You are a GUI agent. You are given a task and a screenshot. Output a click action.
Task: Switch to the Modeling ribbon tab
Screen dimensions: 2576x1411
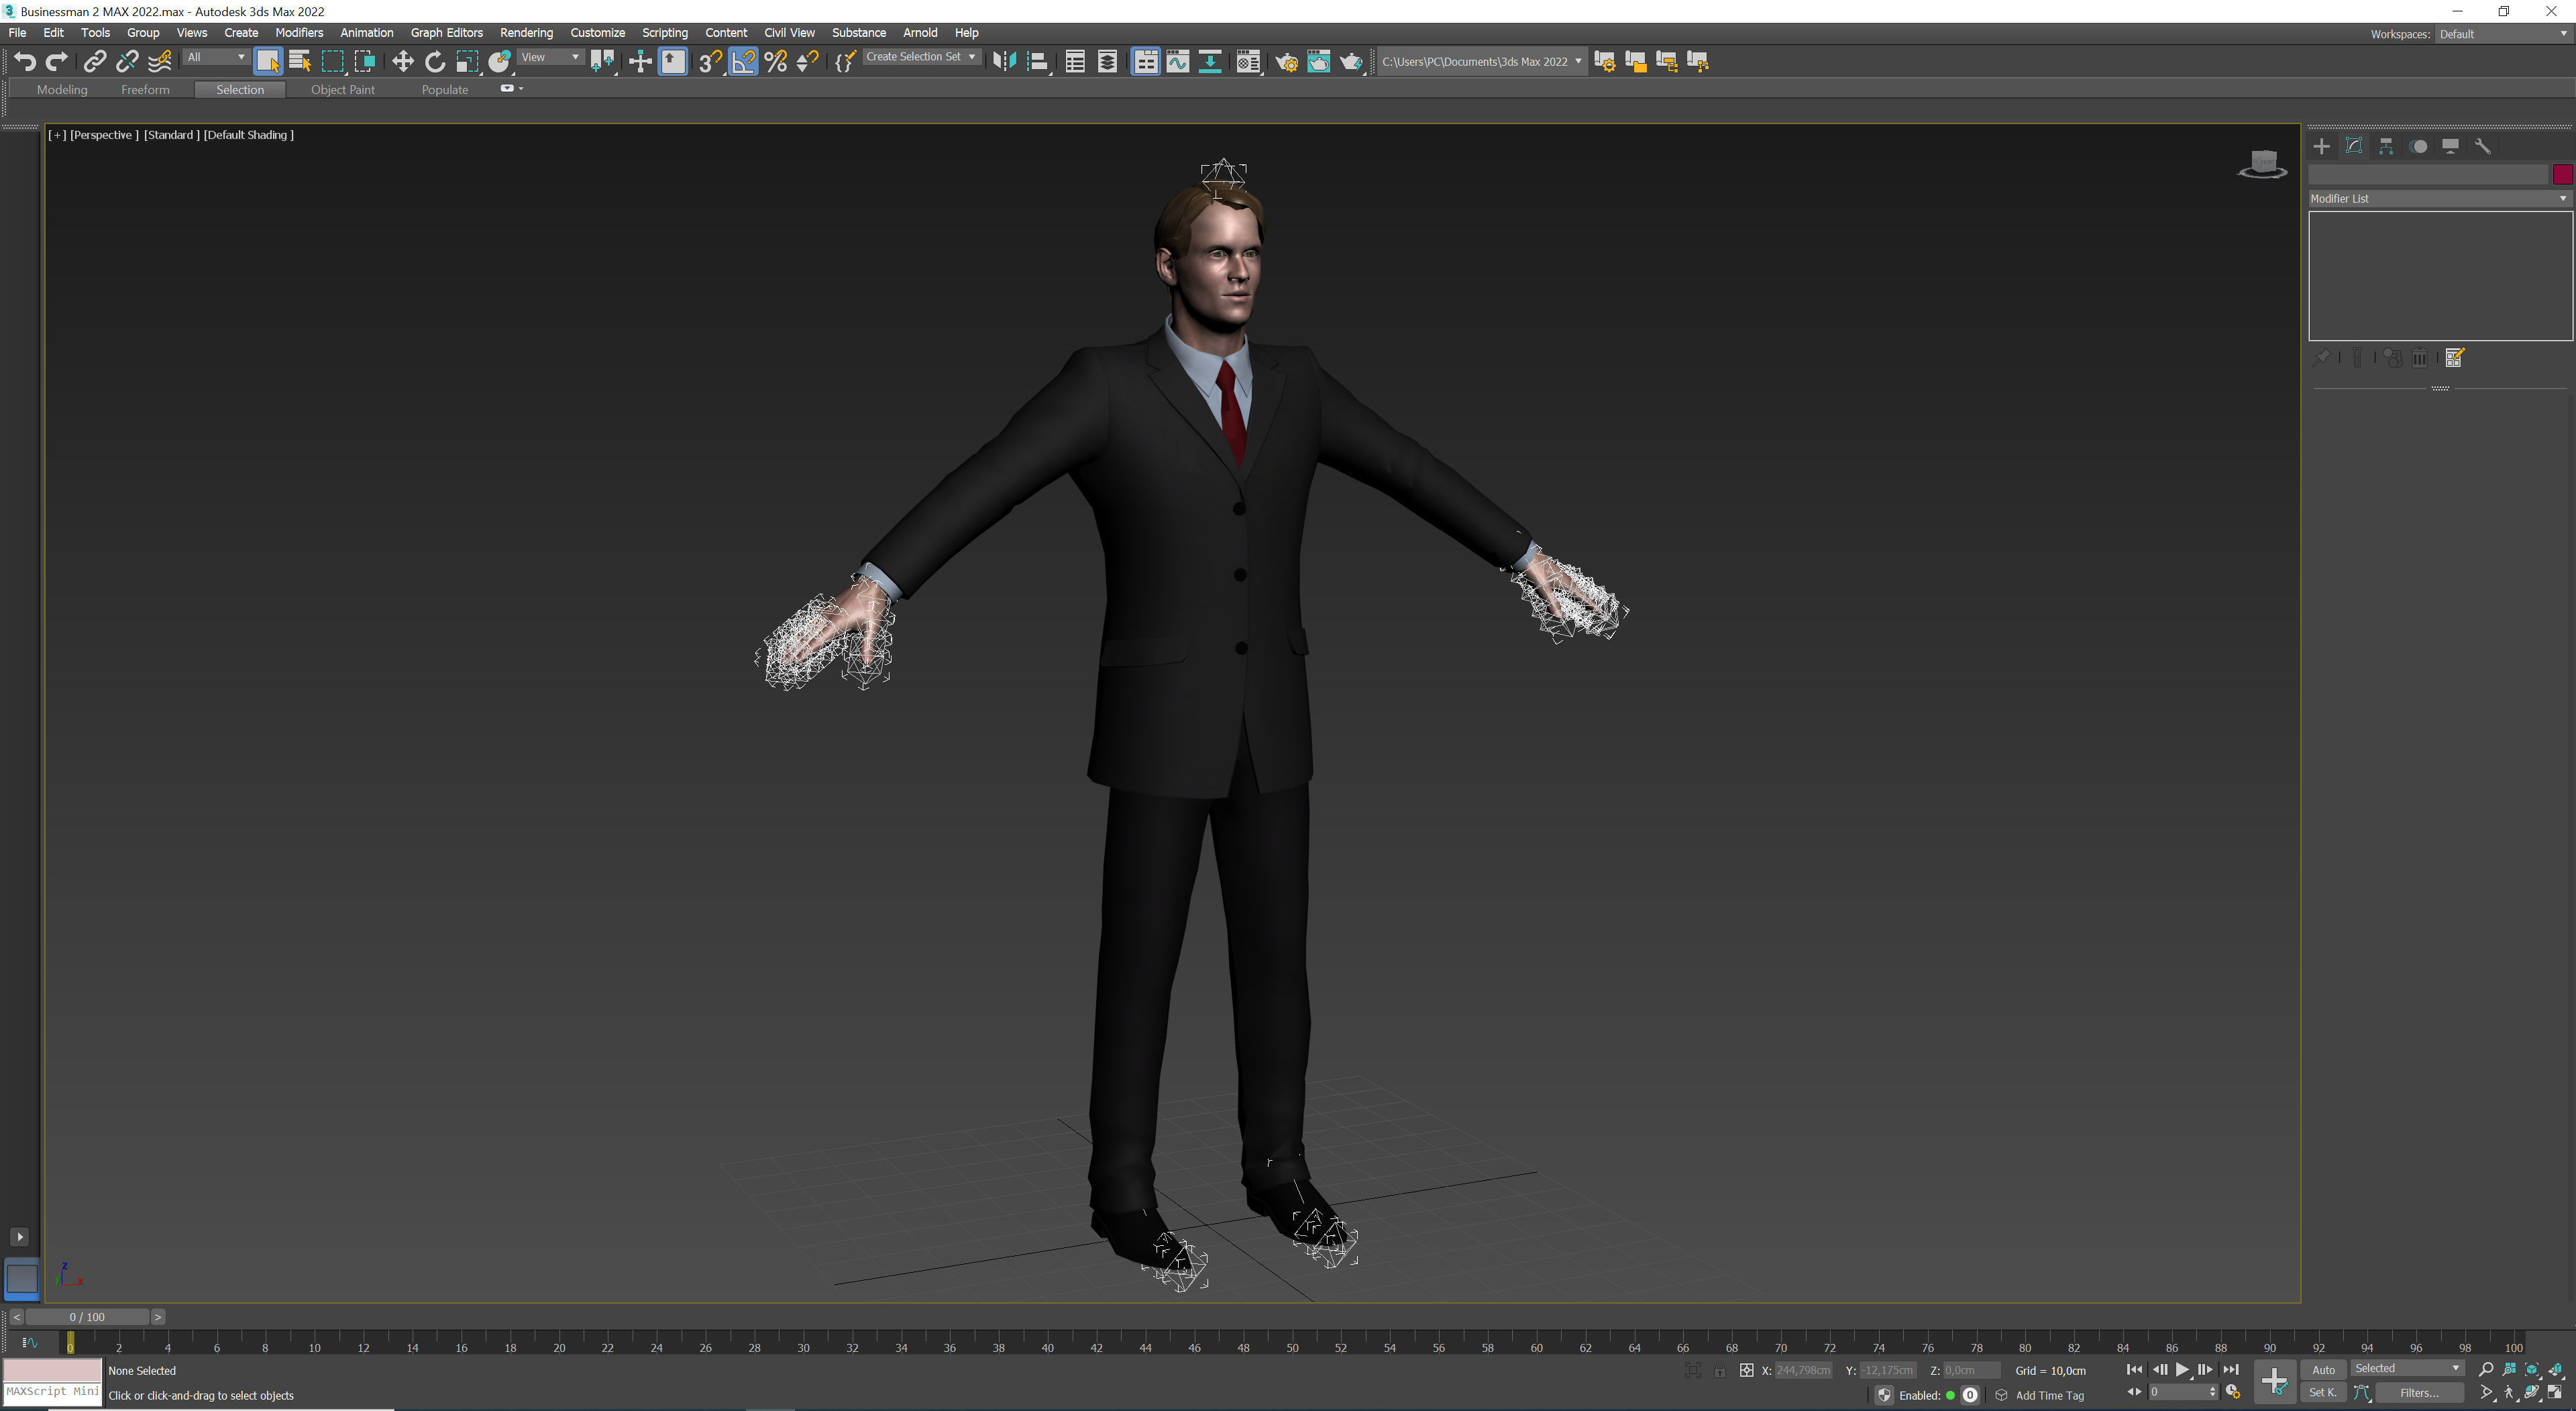(x=62, y=90)
